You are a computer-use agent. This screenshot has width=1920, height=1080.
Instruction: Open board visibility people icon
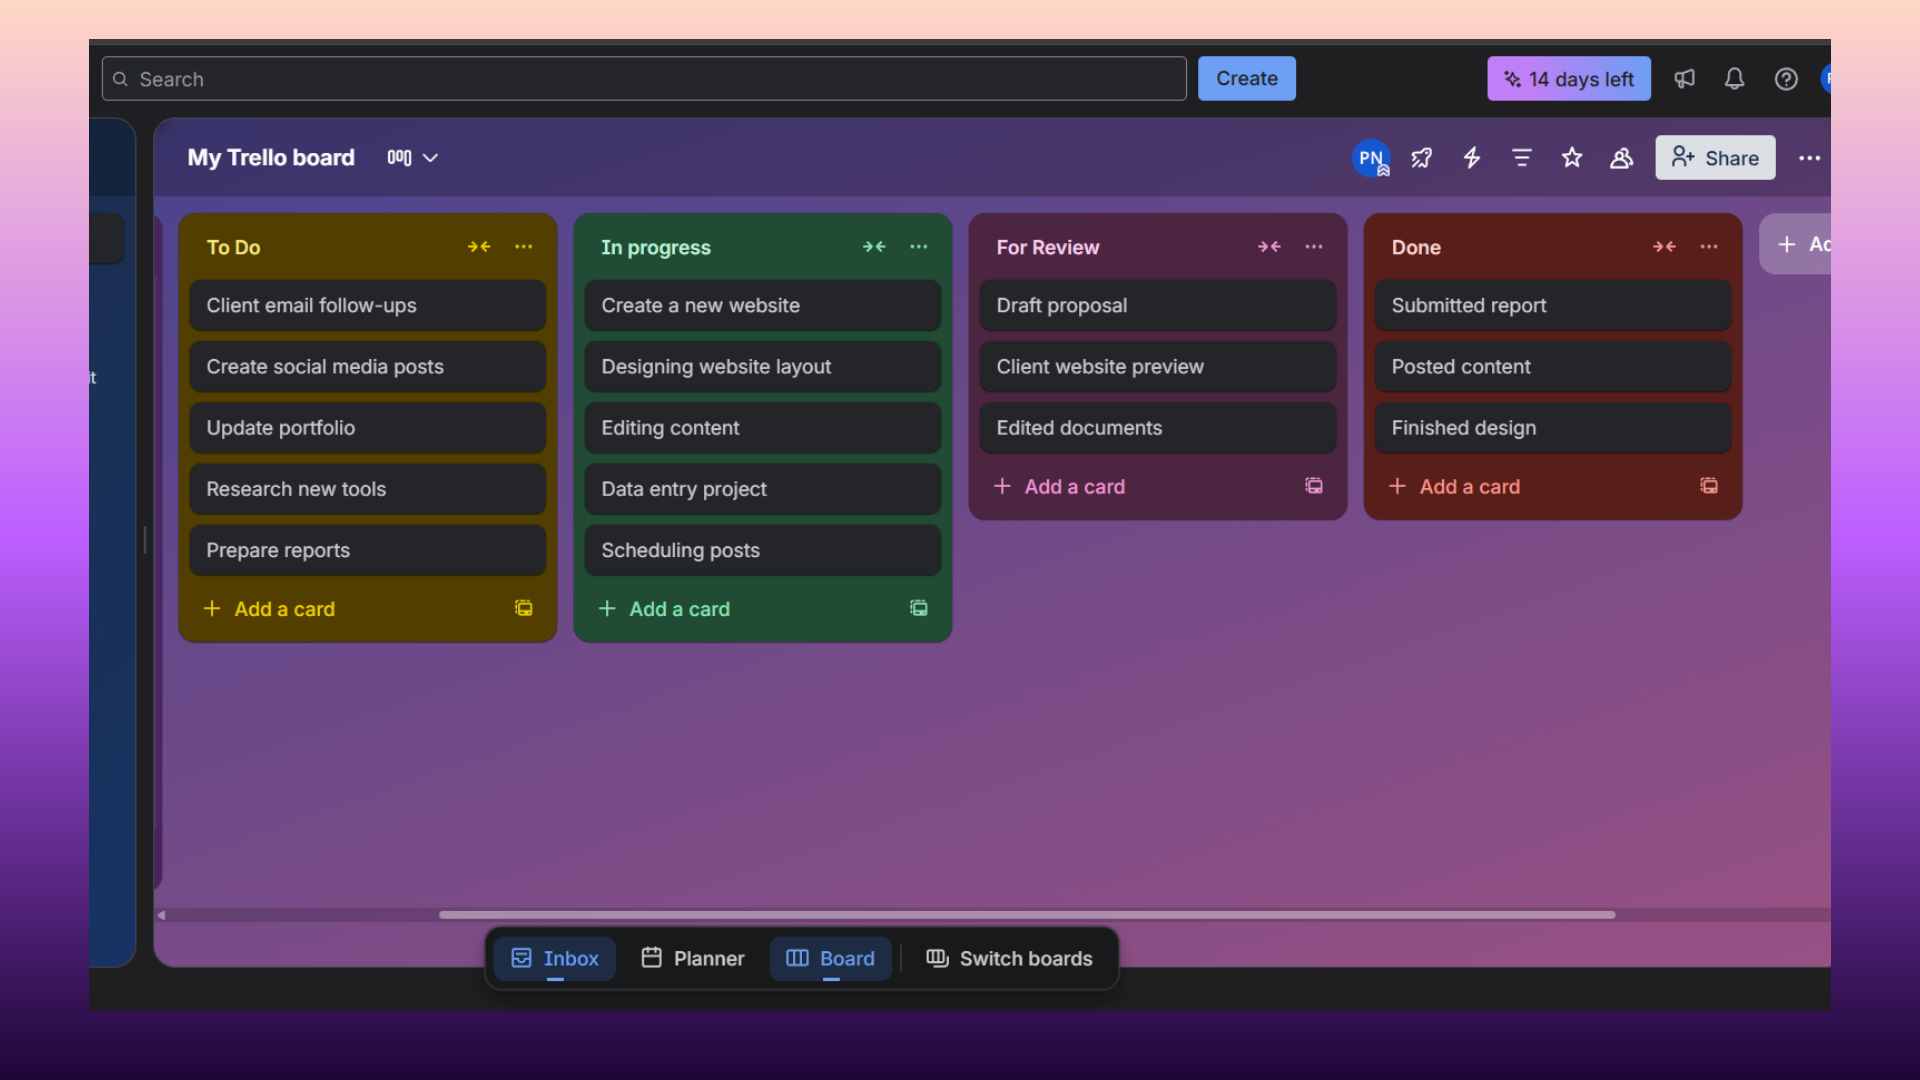coord(1621,158)
